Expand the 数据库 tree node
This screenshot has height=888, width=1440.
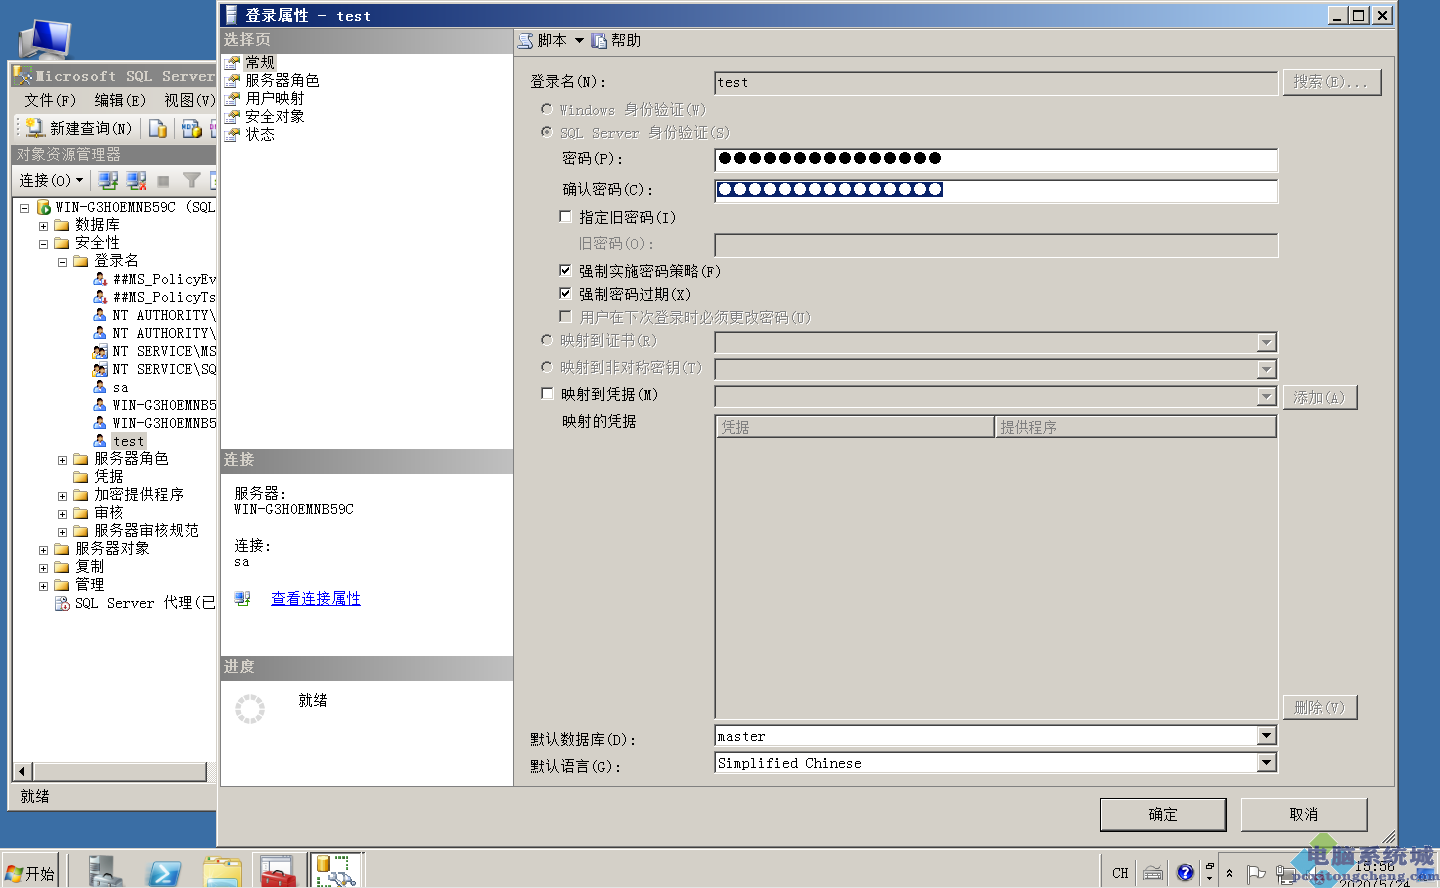pos(42,225)
